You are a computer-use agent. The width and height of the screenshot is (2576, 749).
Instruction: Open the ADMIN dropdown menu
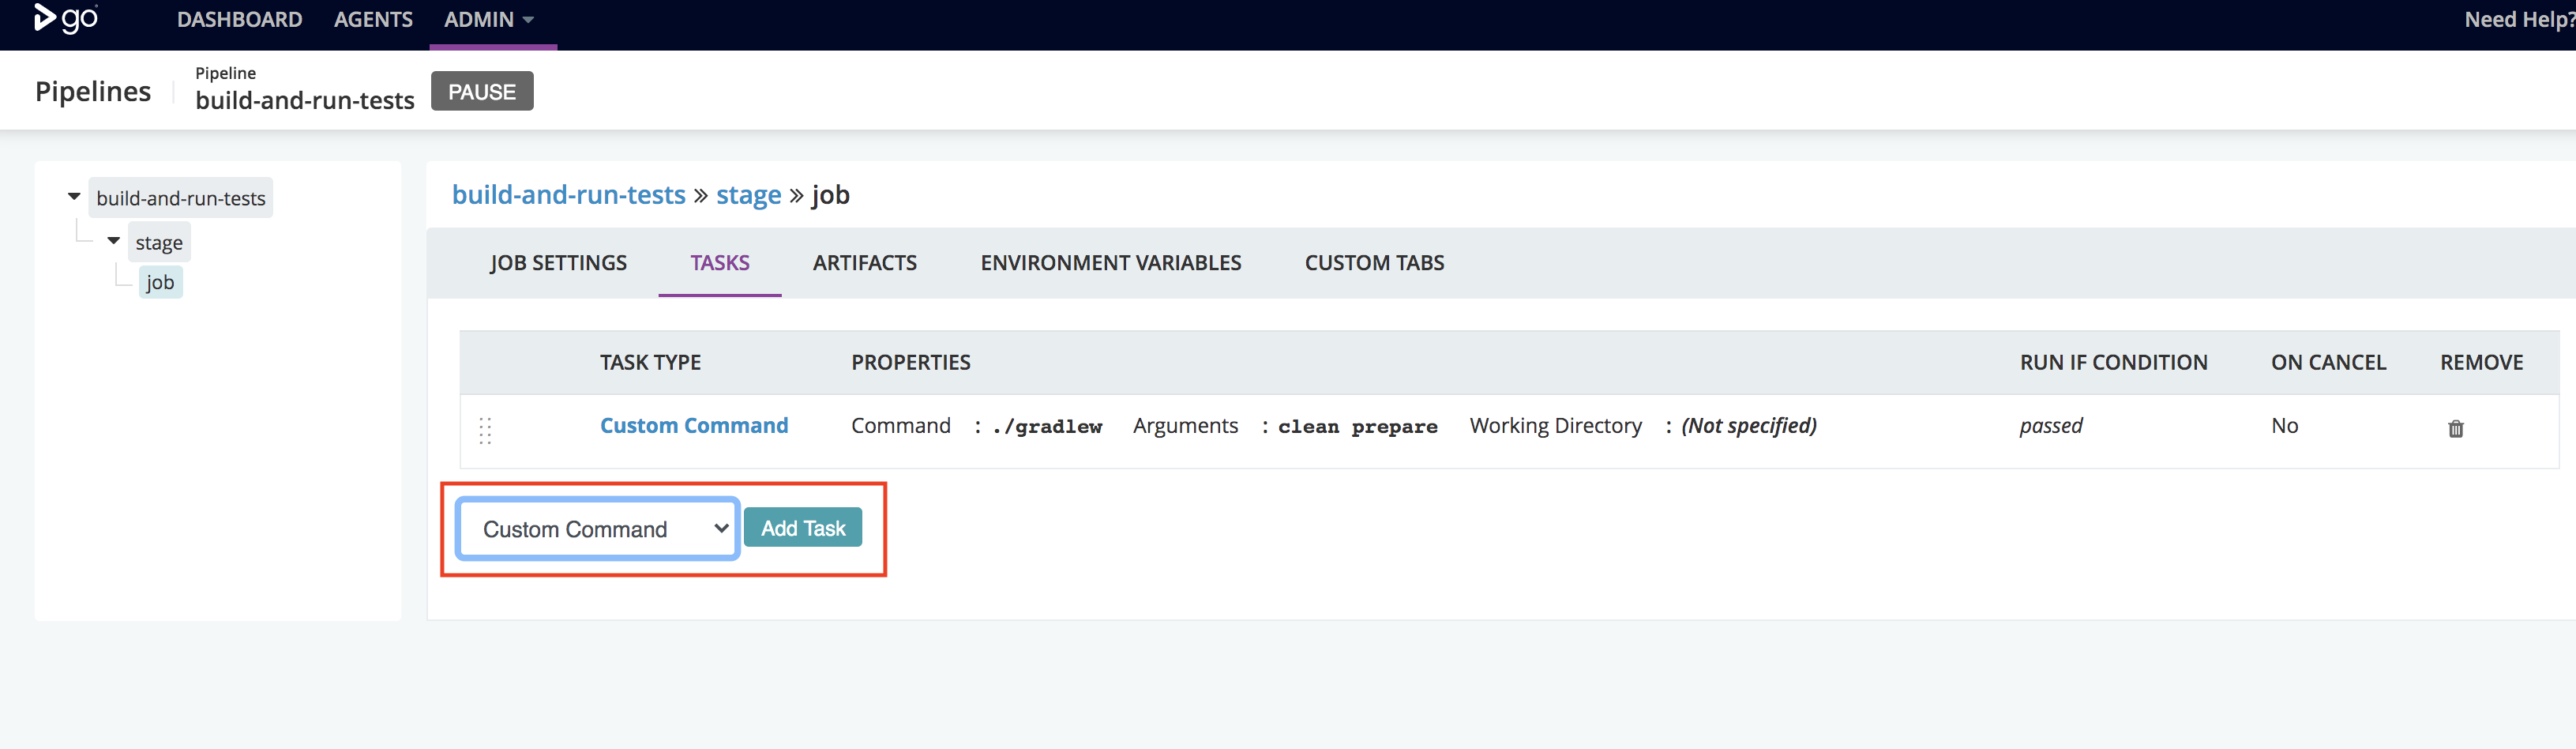[x=488, y=20]
